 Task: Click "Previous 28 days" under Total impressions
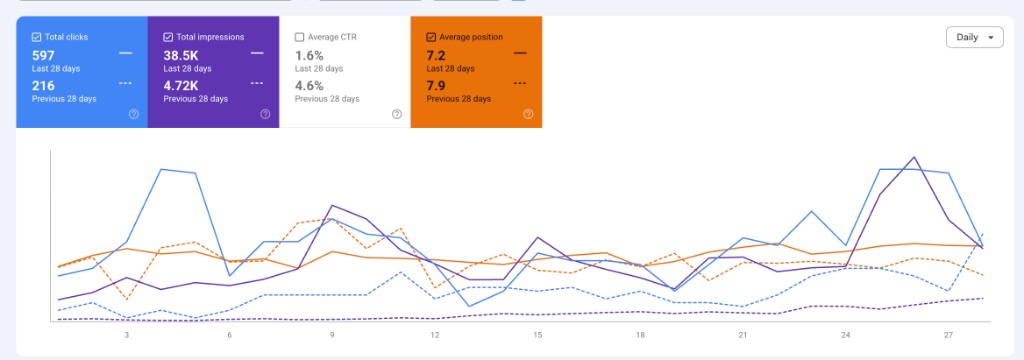point(196,99)
